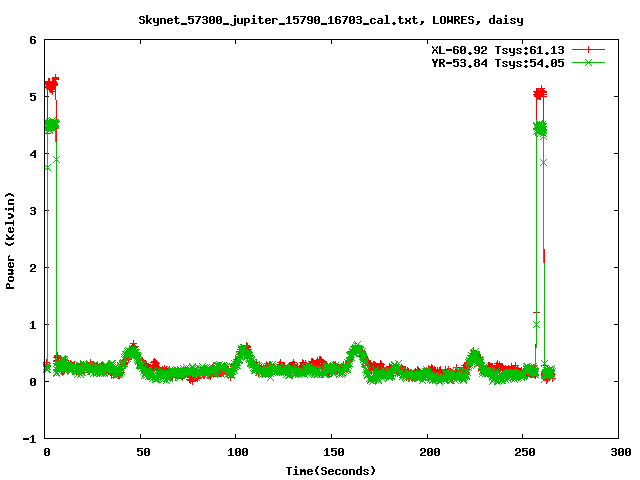The height and width of the screenshot is (480, 640).
Task: Click the plot title "Skynet_57300_jupiter_15790_16703_cal.txt, LOWRES, daisy"
Action: tap(331, 20)
